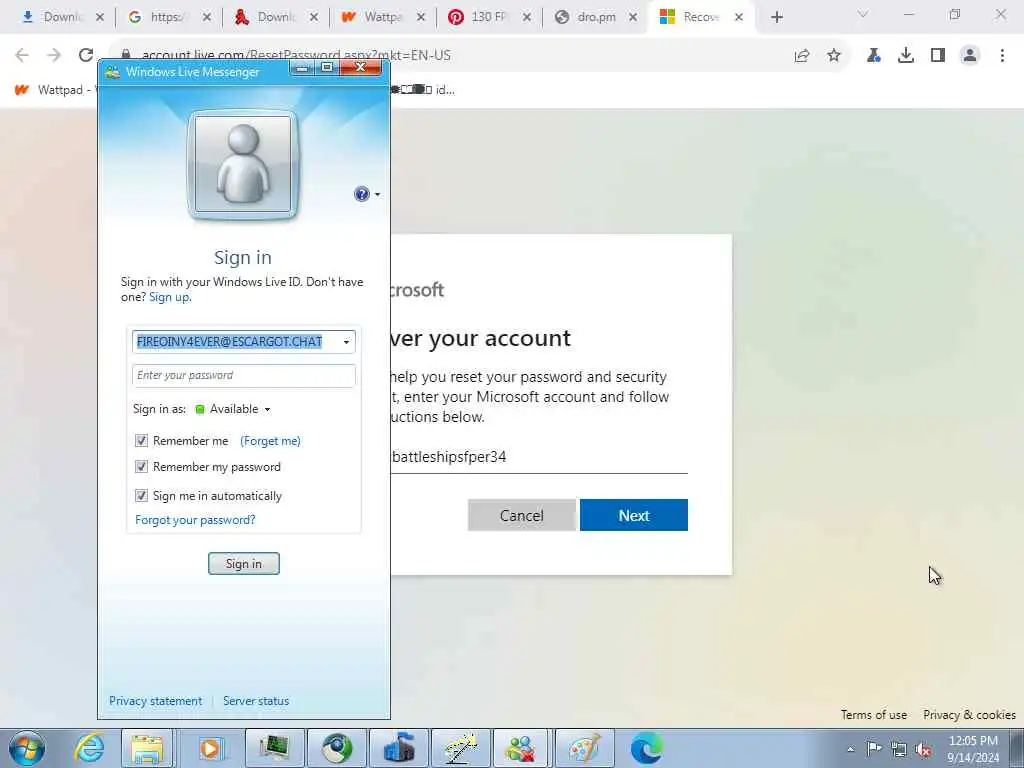Click the browser address bar URL
Screen dimensions: 1024x768
coord(296,56)
